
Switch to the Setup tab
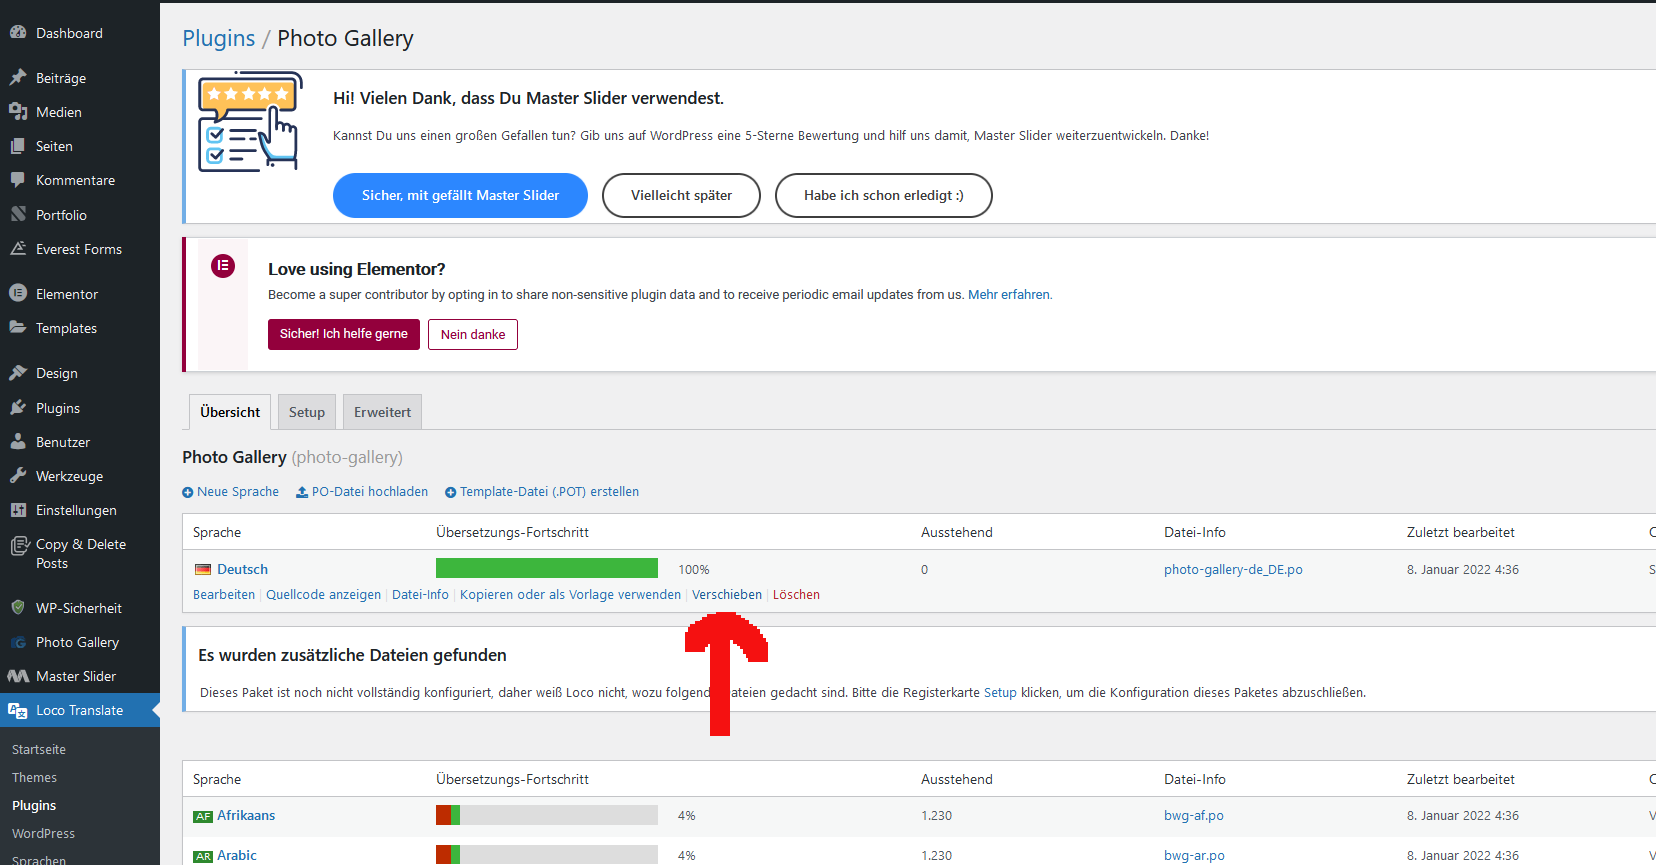tap(307, 412)
